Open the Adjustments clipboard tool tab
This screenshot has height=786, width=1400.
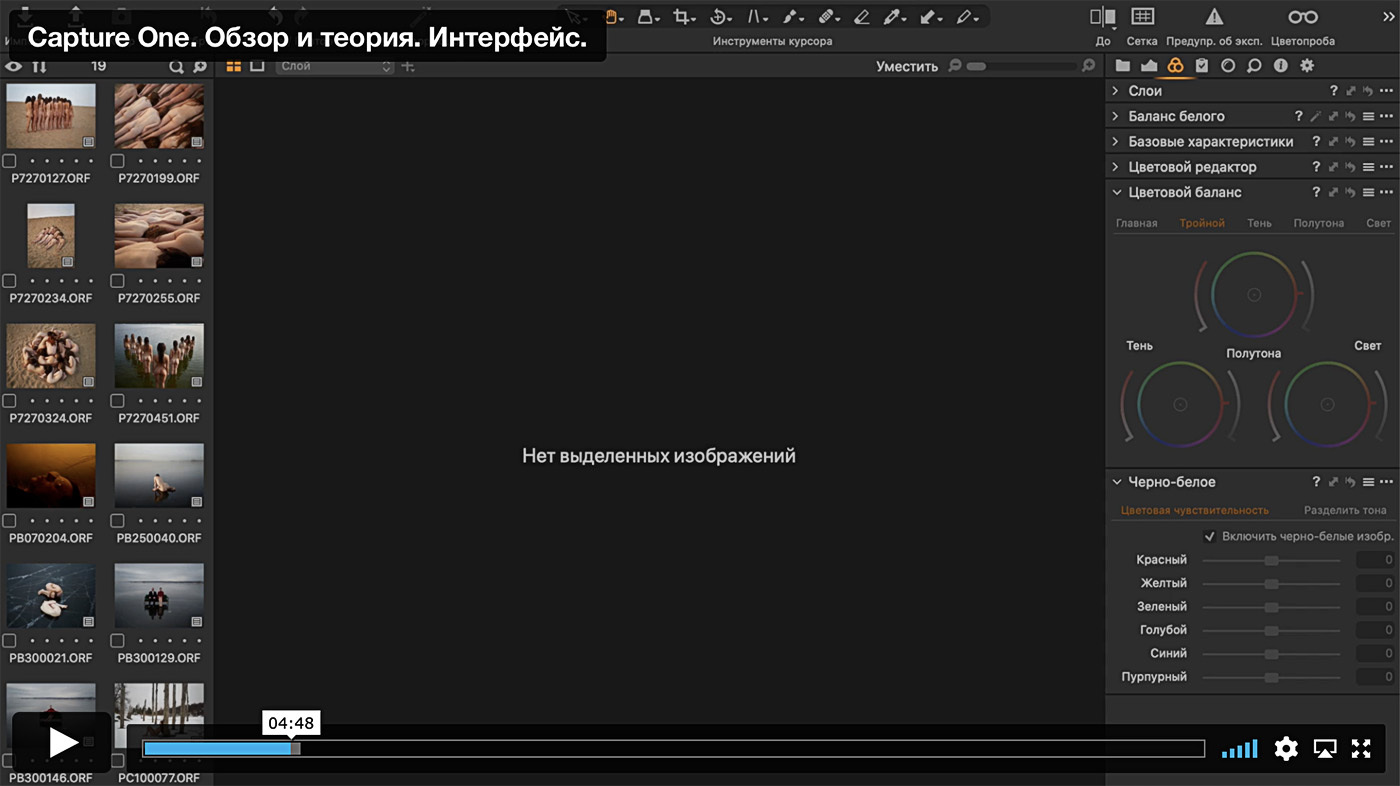(1202, 66)
